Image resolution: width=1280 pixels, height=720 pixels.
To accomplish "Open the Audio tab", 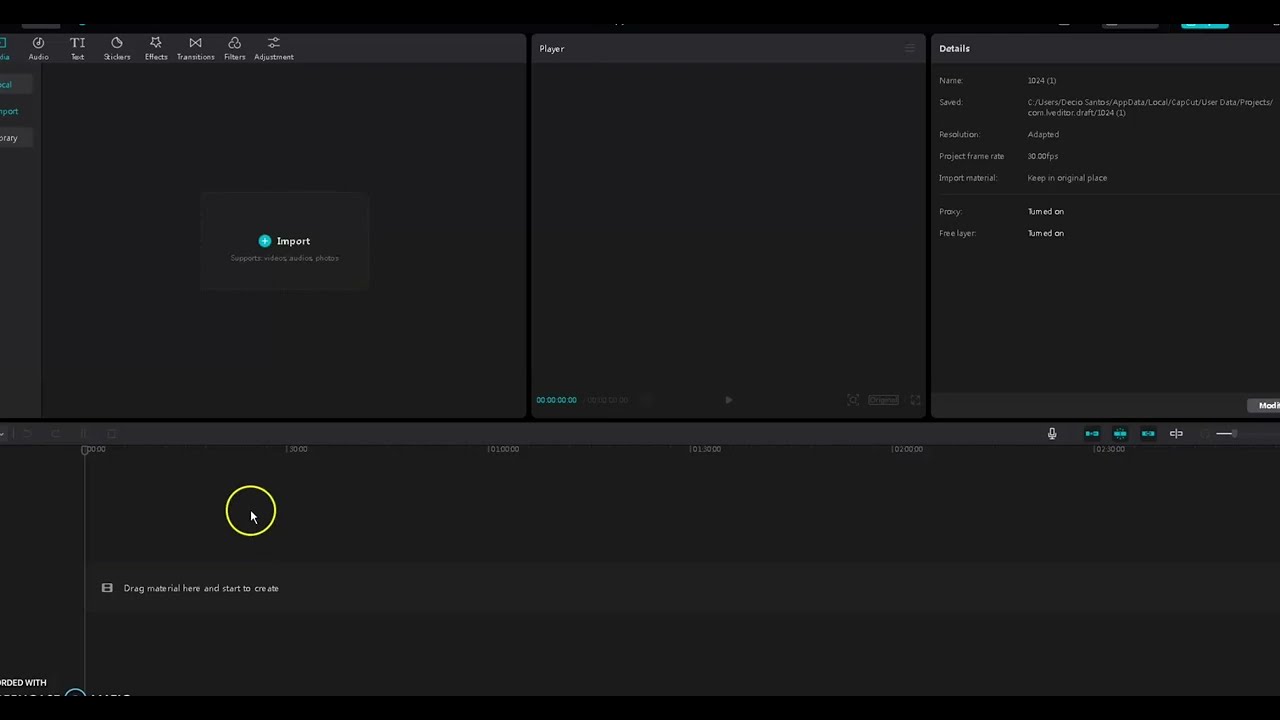I will (x=38, y=48).
